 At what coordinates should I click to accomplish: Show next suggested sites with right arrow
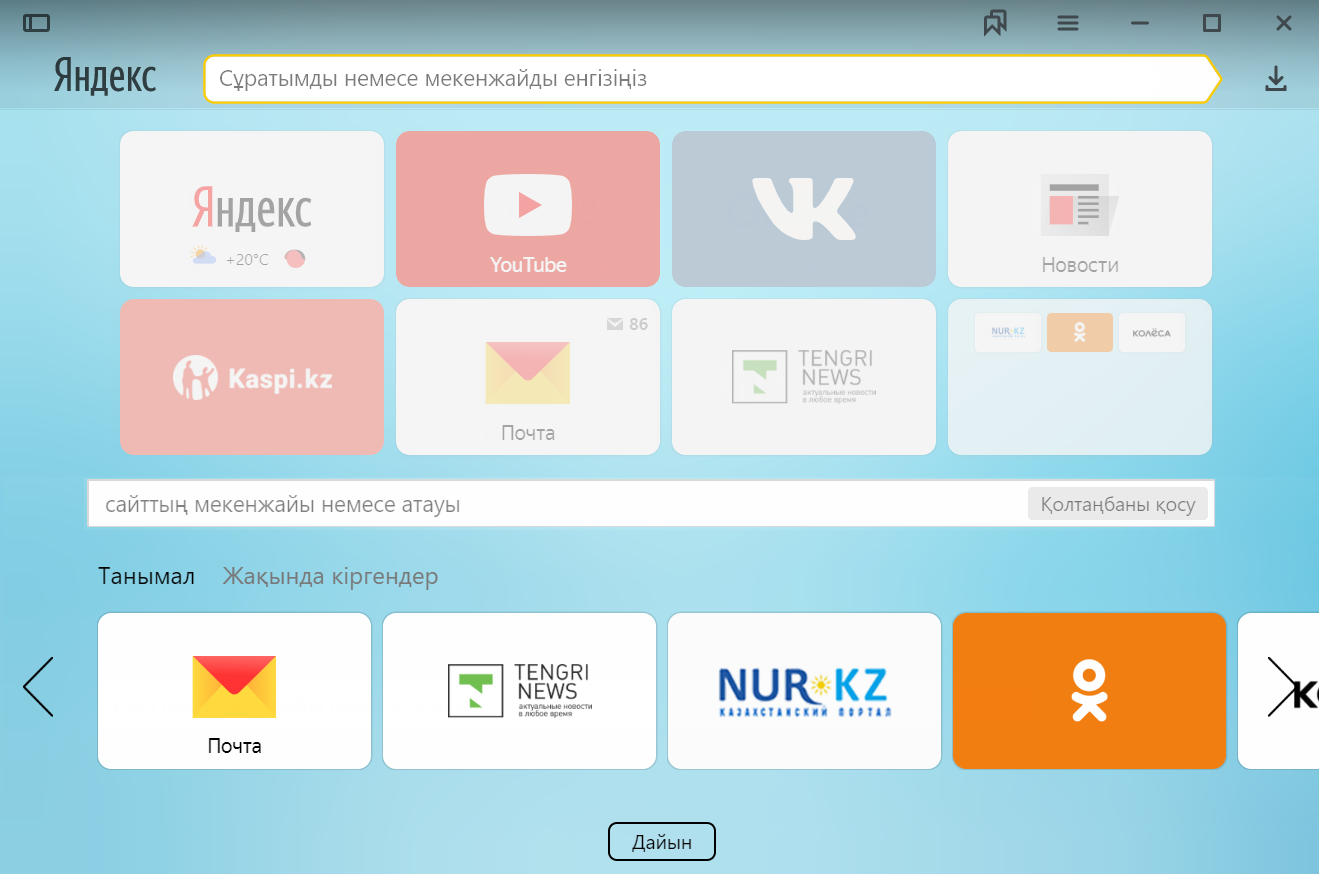(1282, 687)
